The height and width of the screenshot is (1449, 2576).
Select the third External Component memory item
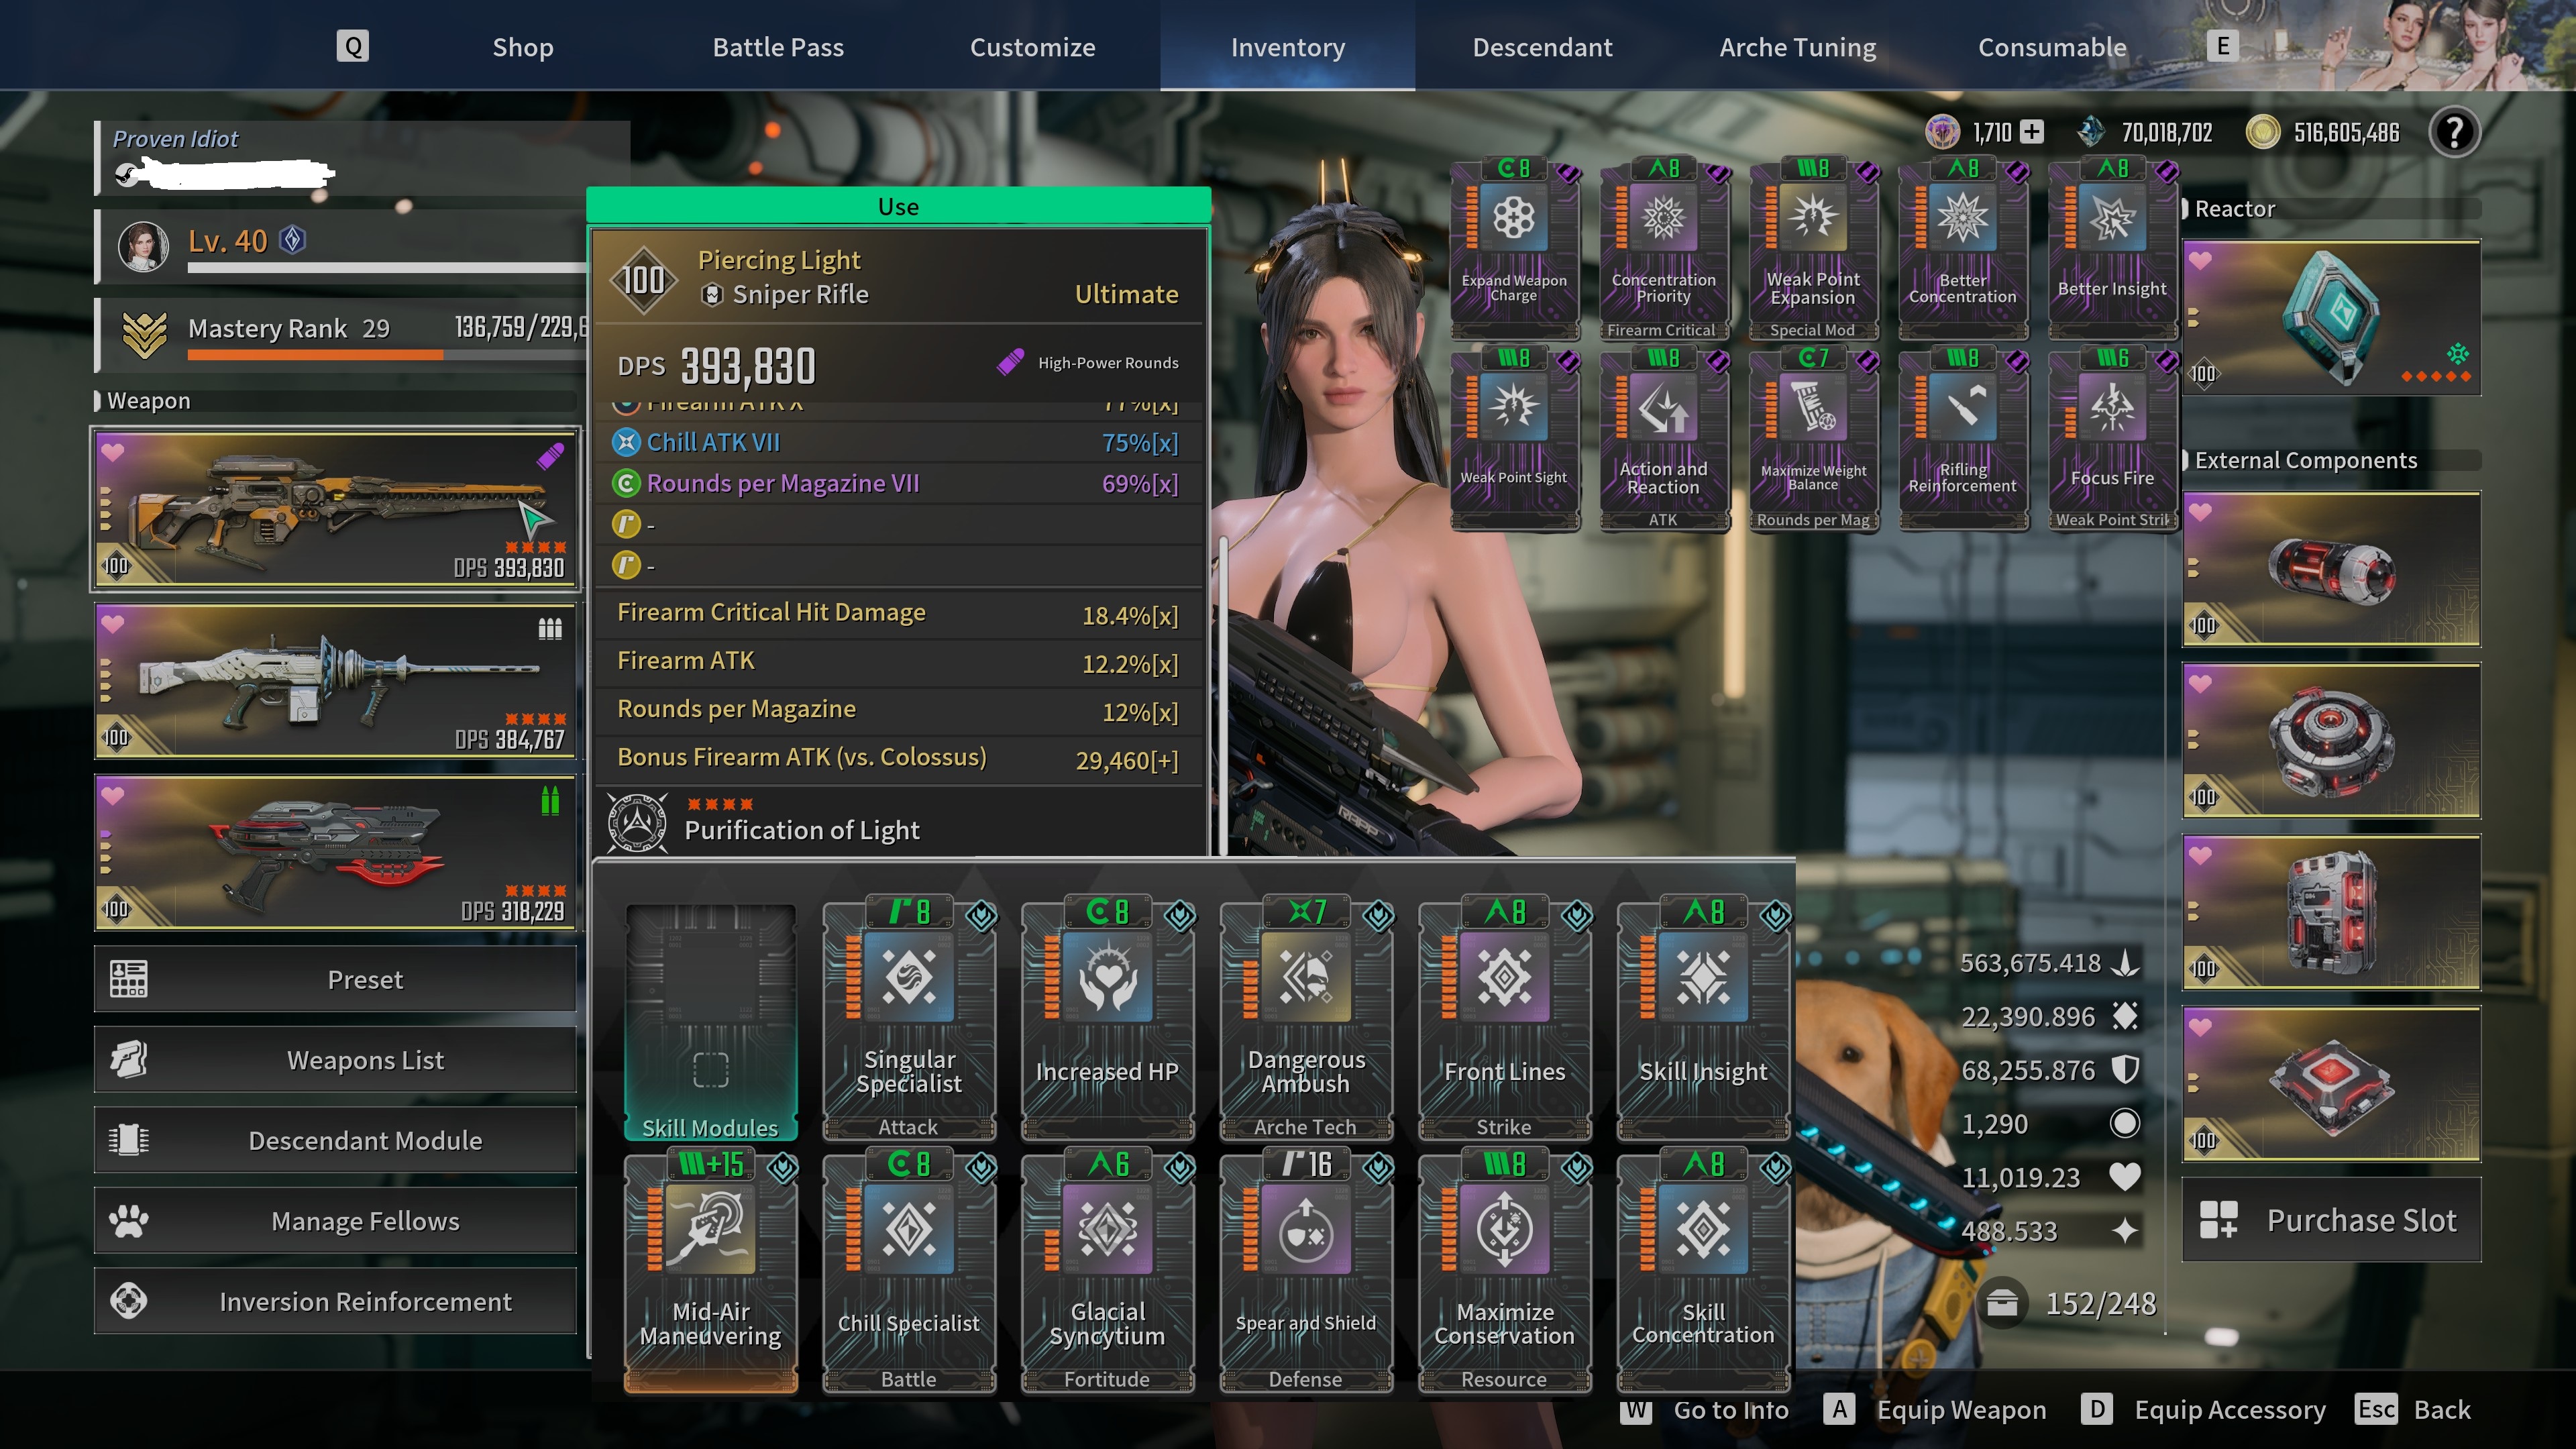(2331, 913)
